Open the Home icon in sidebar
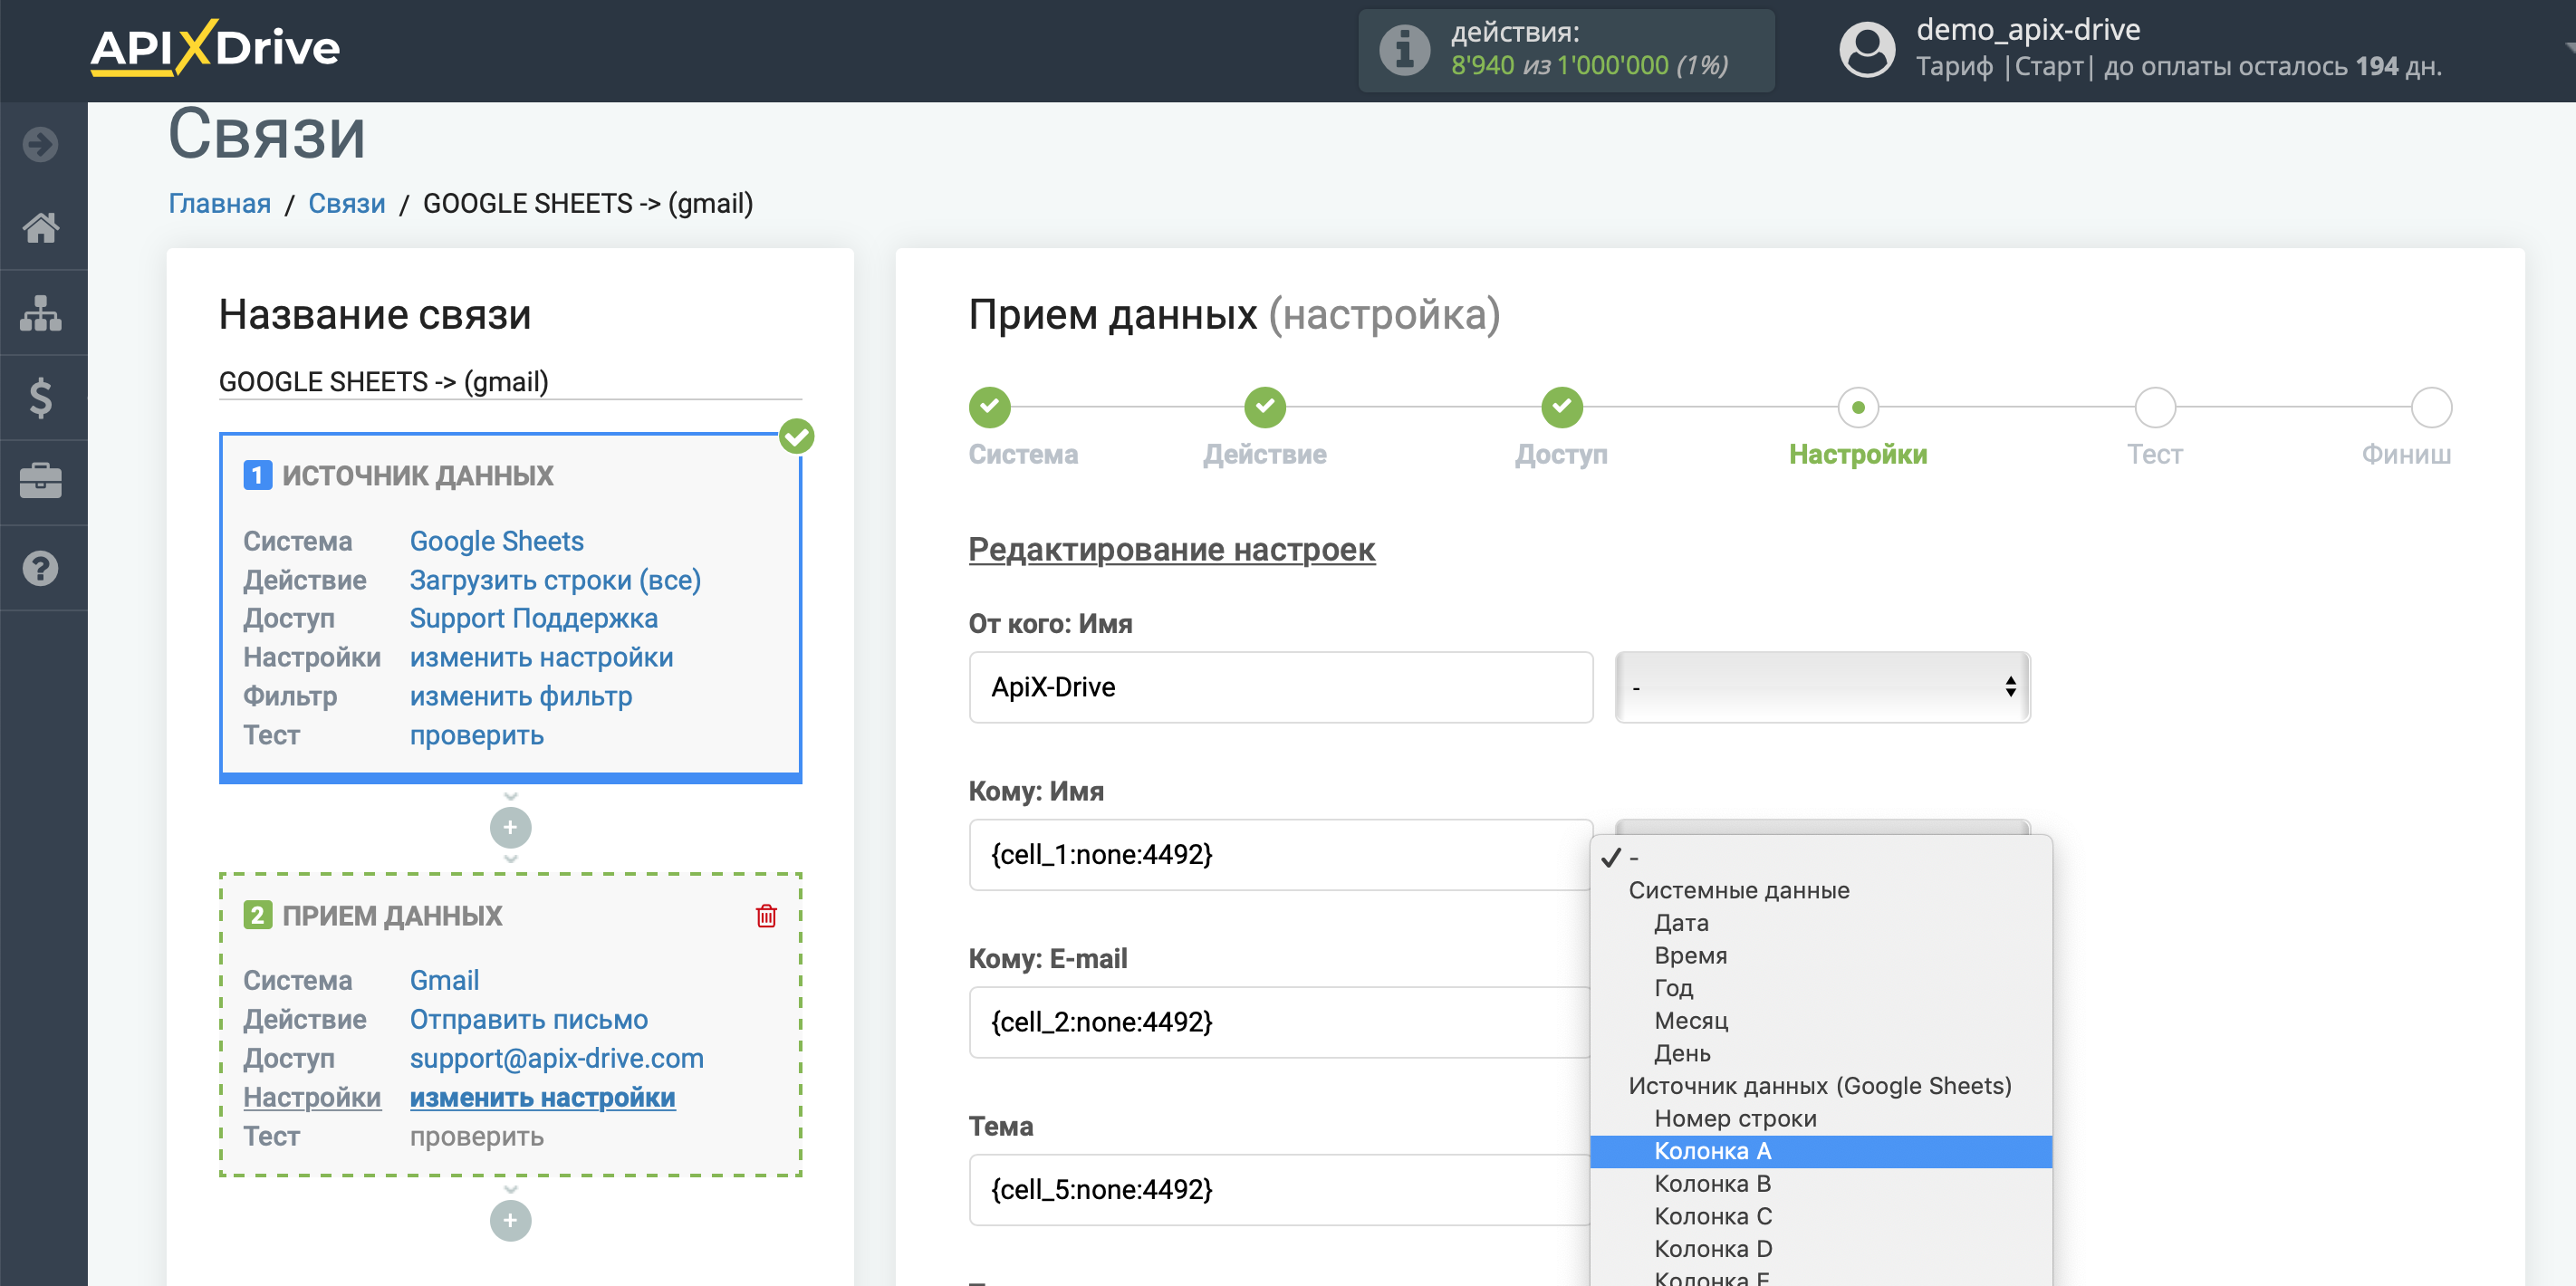The image size is (2576, 1286). (x=41, y=228)
